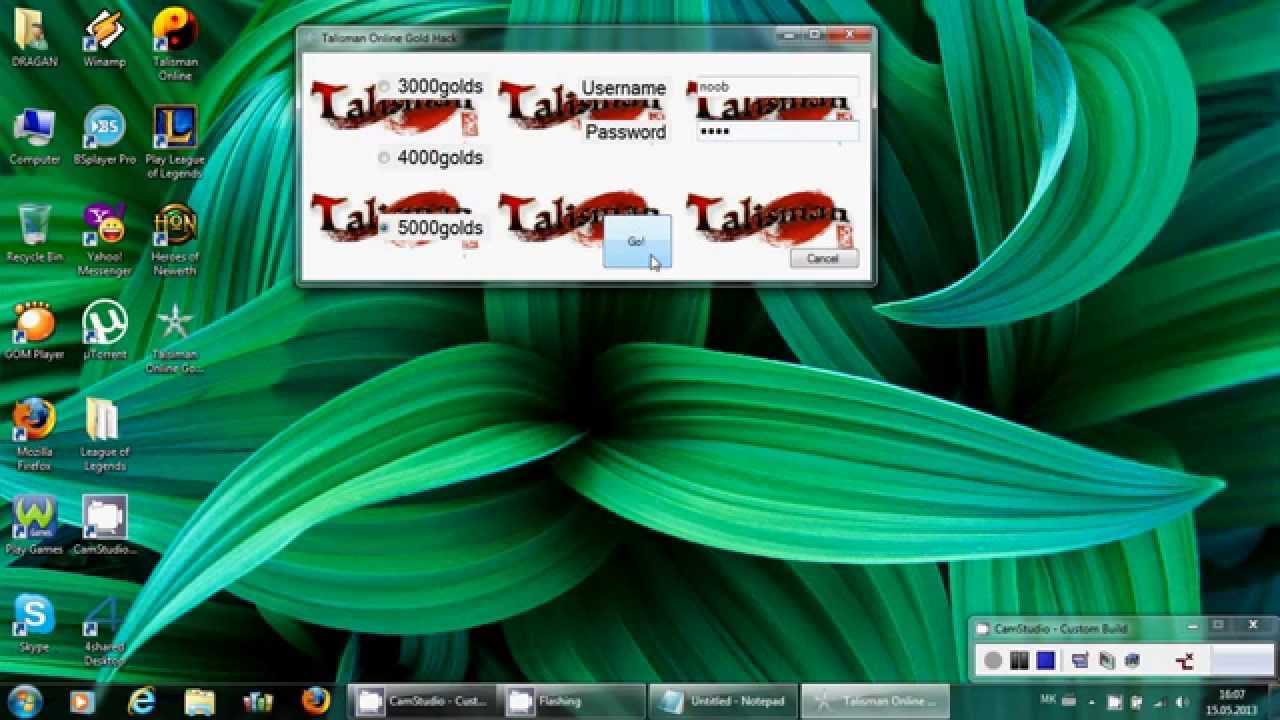Viewport: 1280px width, 720px height.
Task: Open Play League of Legends shortcut
Action: click(175, 142)
